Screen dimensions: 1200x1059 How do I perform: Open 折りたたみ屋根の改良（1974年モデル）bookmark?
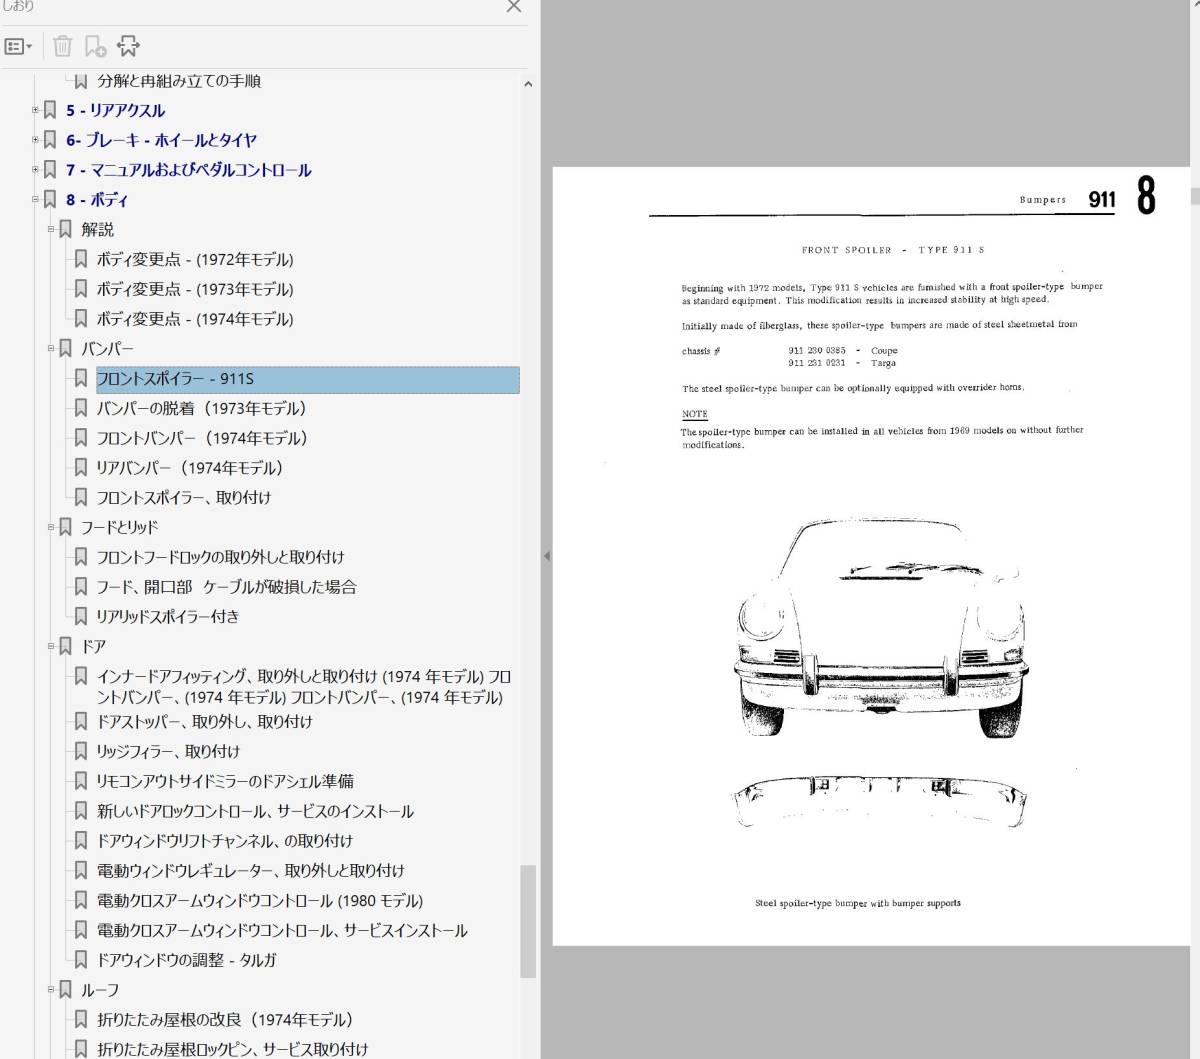click(x=225, y=1020)
